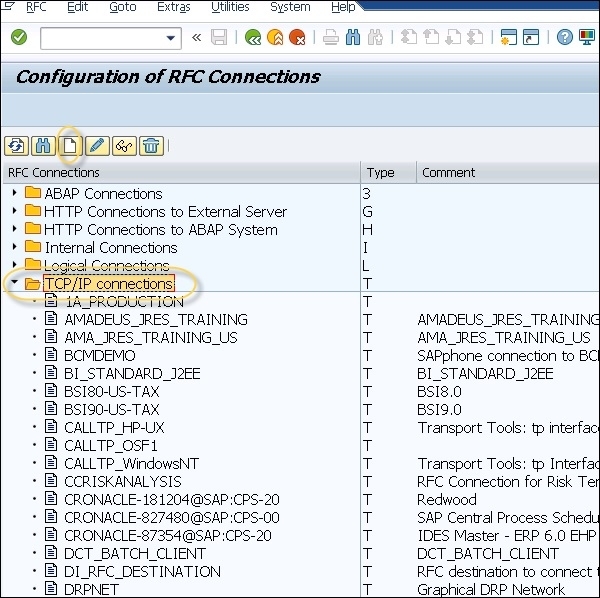Select the BI_STANDARD_J2EE connection
The width and height of the screenshot is (600, 598).
(x=132, y=373)
